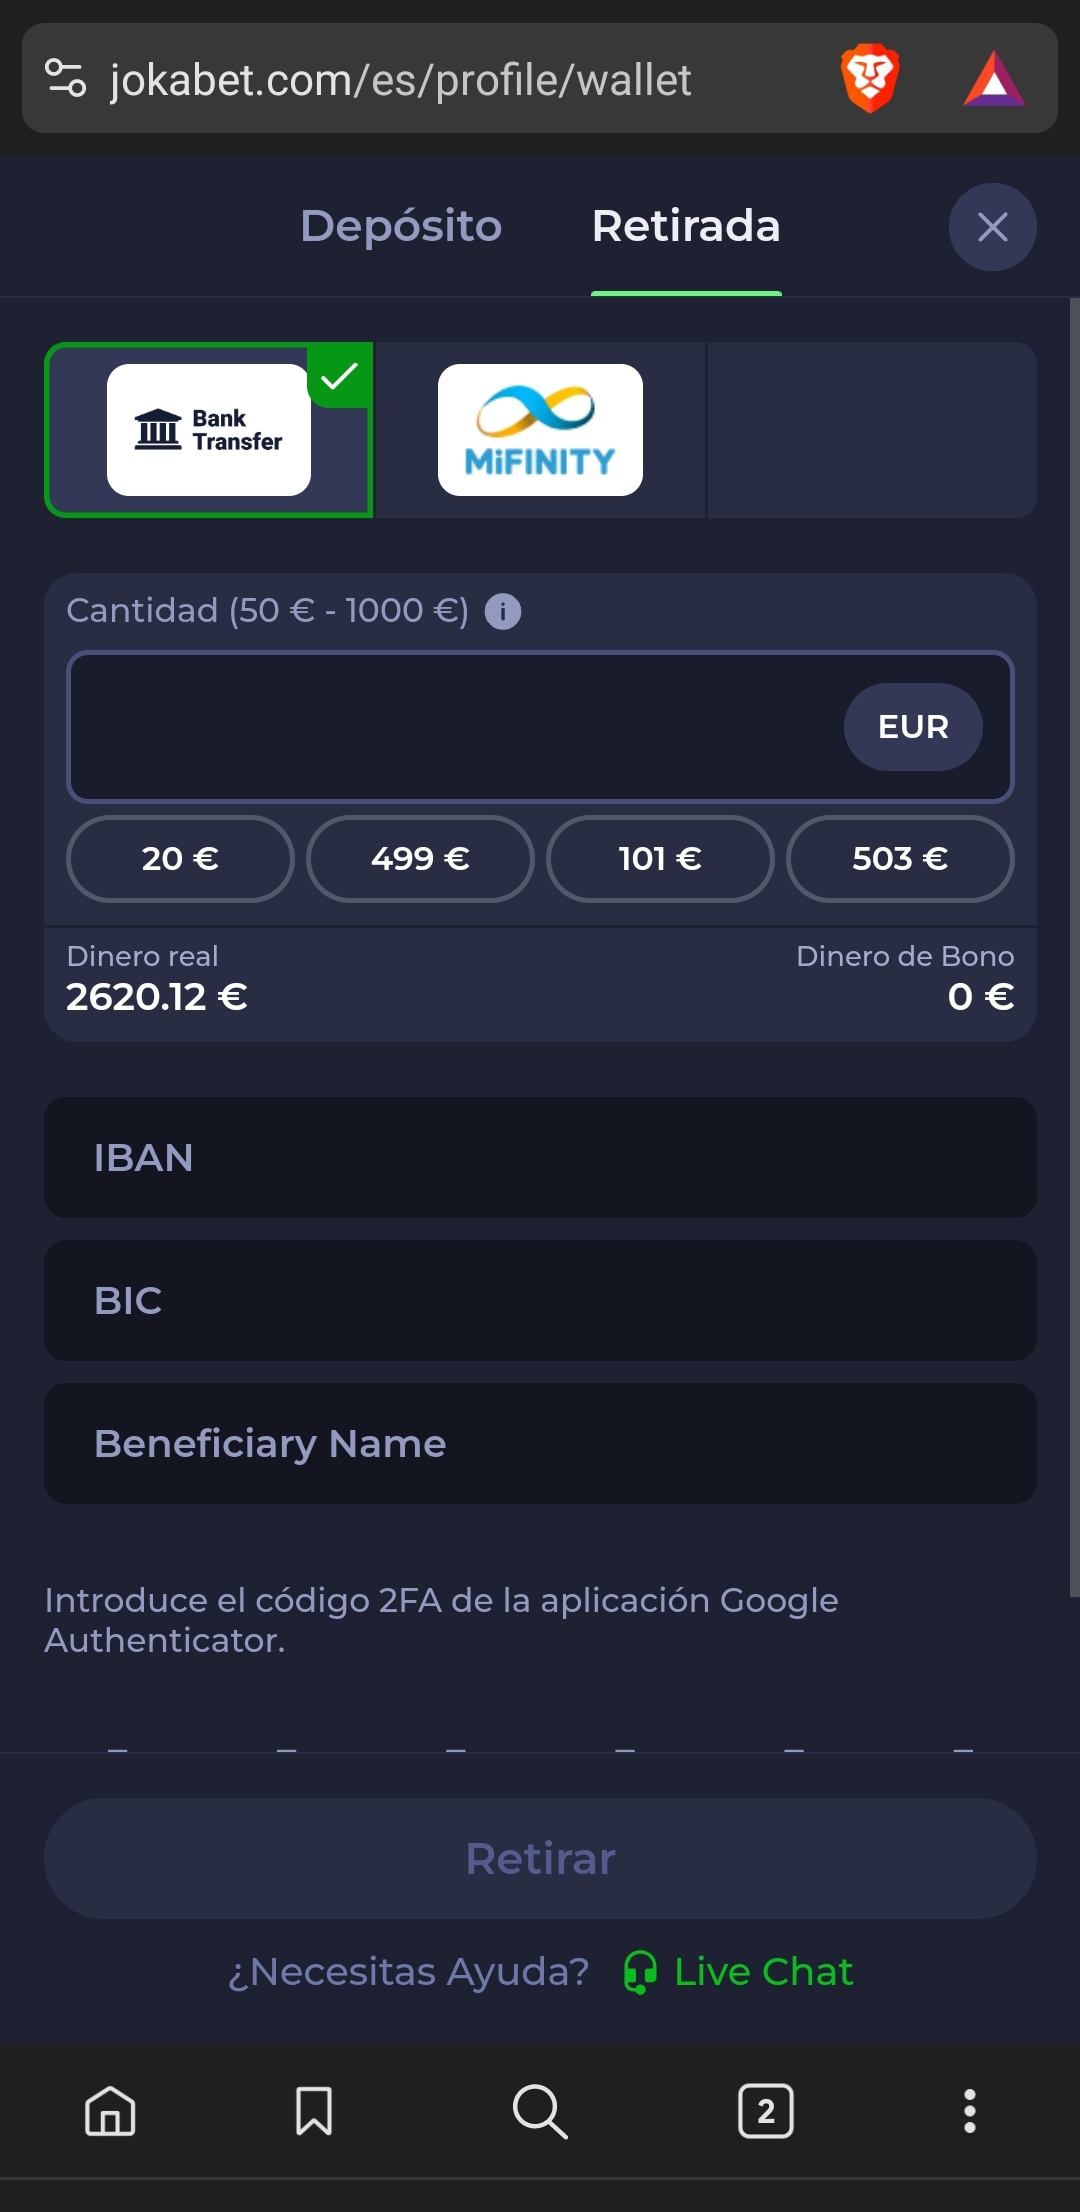Select Bank Transfer payment method
The image size is (1080, 2212).
pyautogui.click(x=209, y=430)
